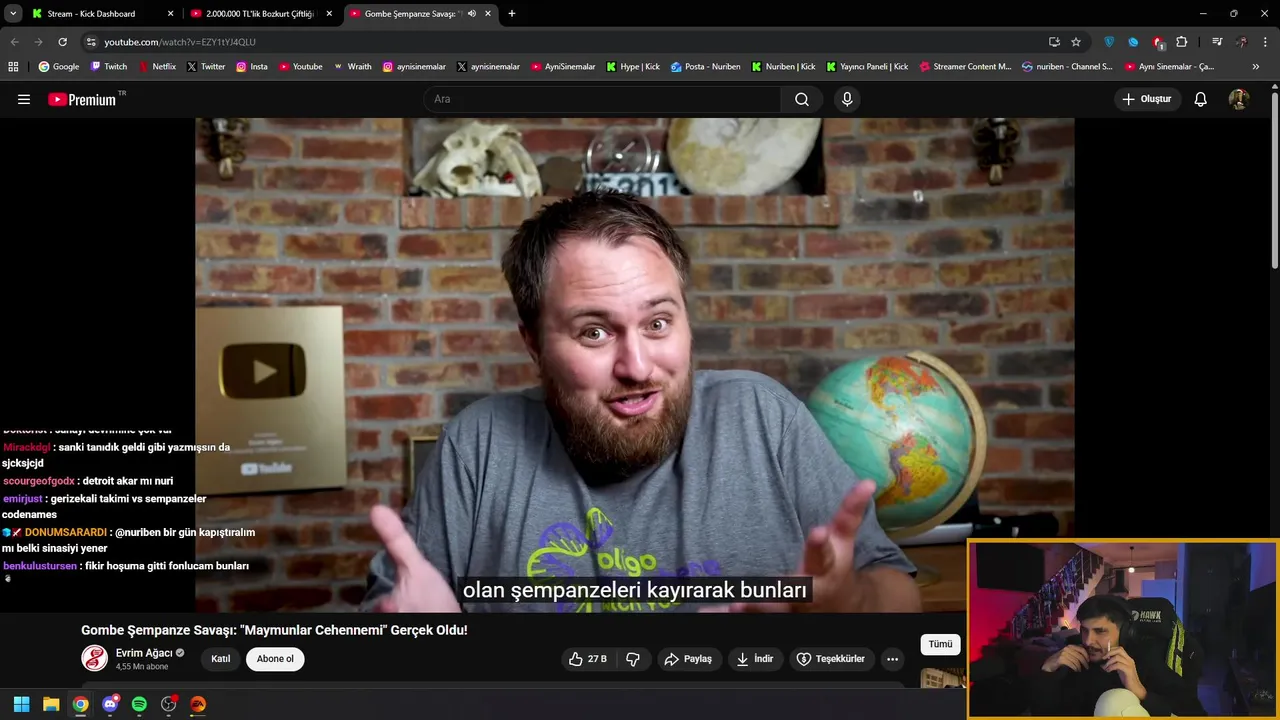Click the Oluştur create button
The height and width of the screenshot is (720, 1280).
pyautogui.click(x=1147, y=99)
